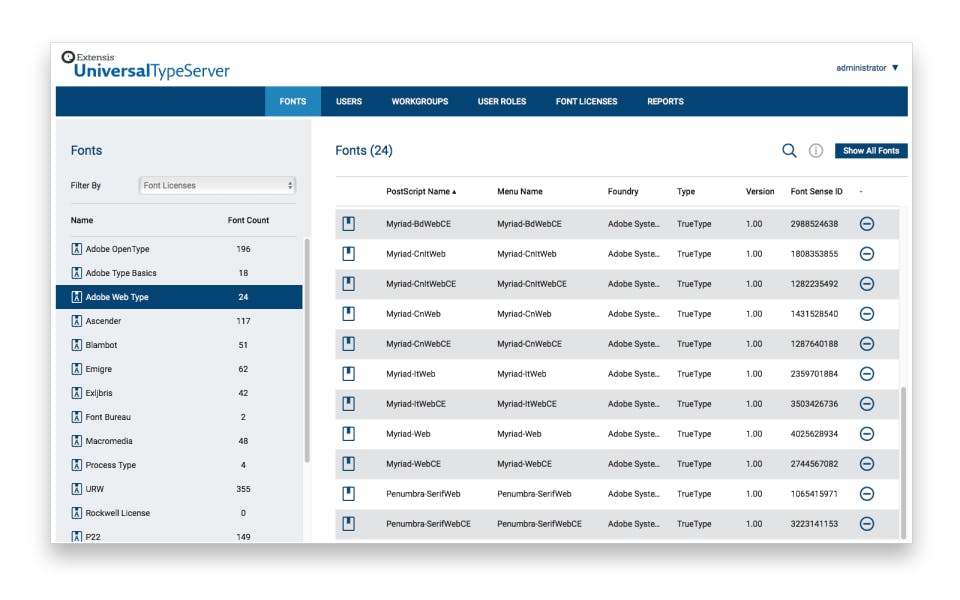Image resolution: width=960 pixels, height=600 pixels.
Task: Click the fonts table vertical scrollbar
Action: (903, 462)
